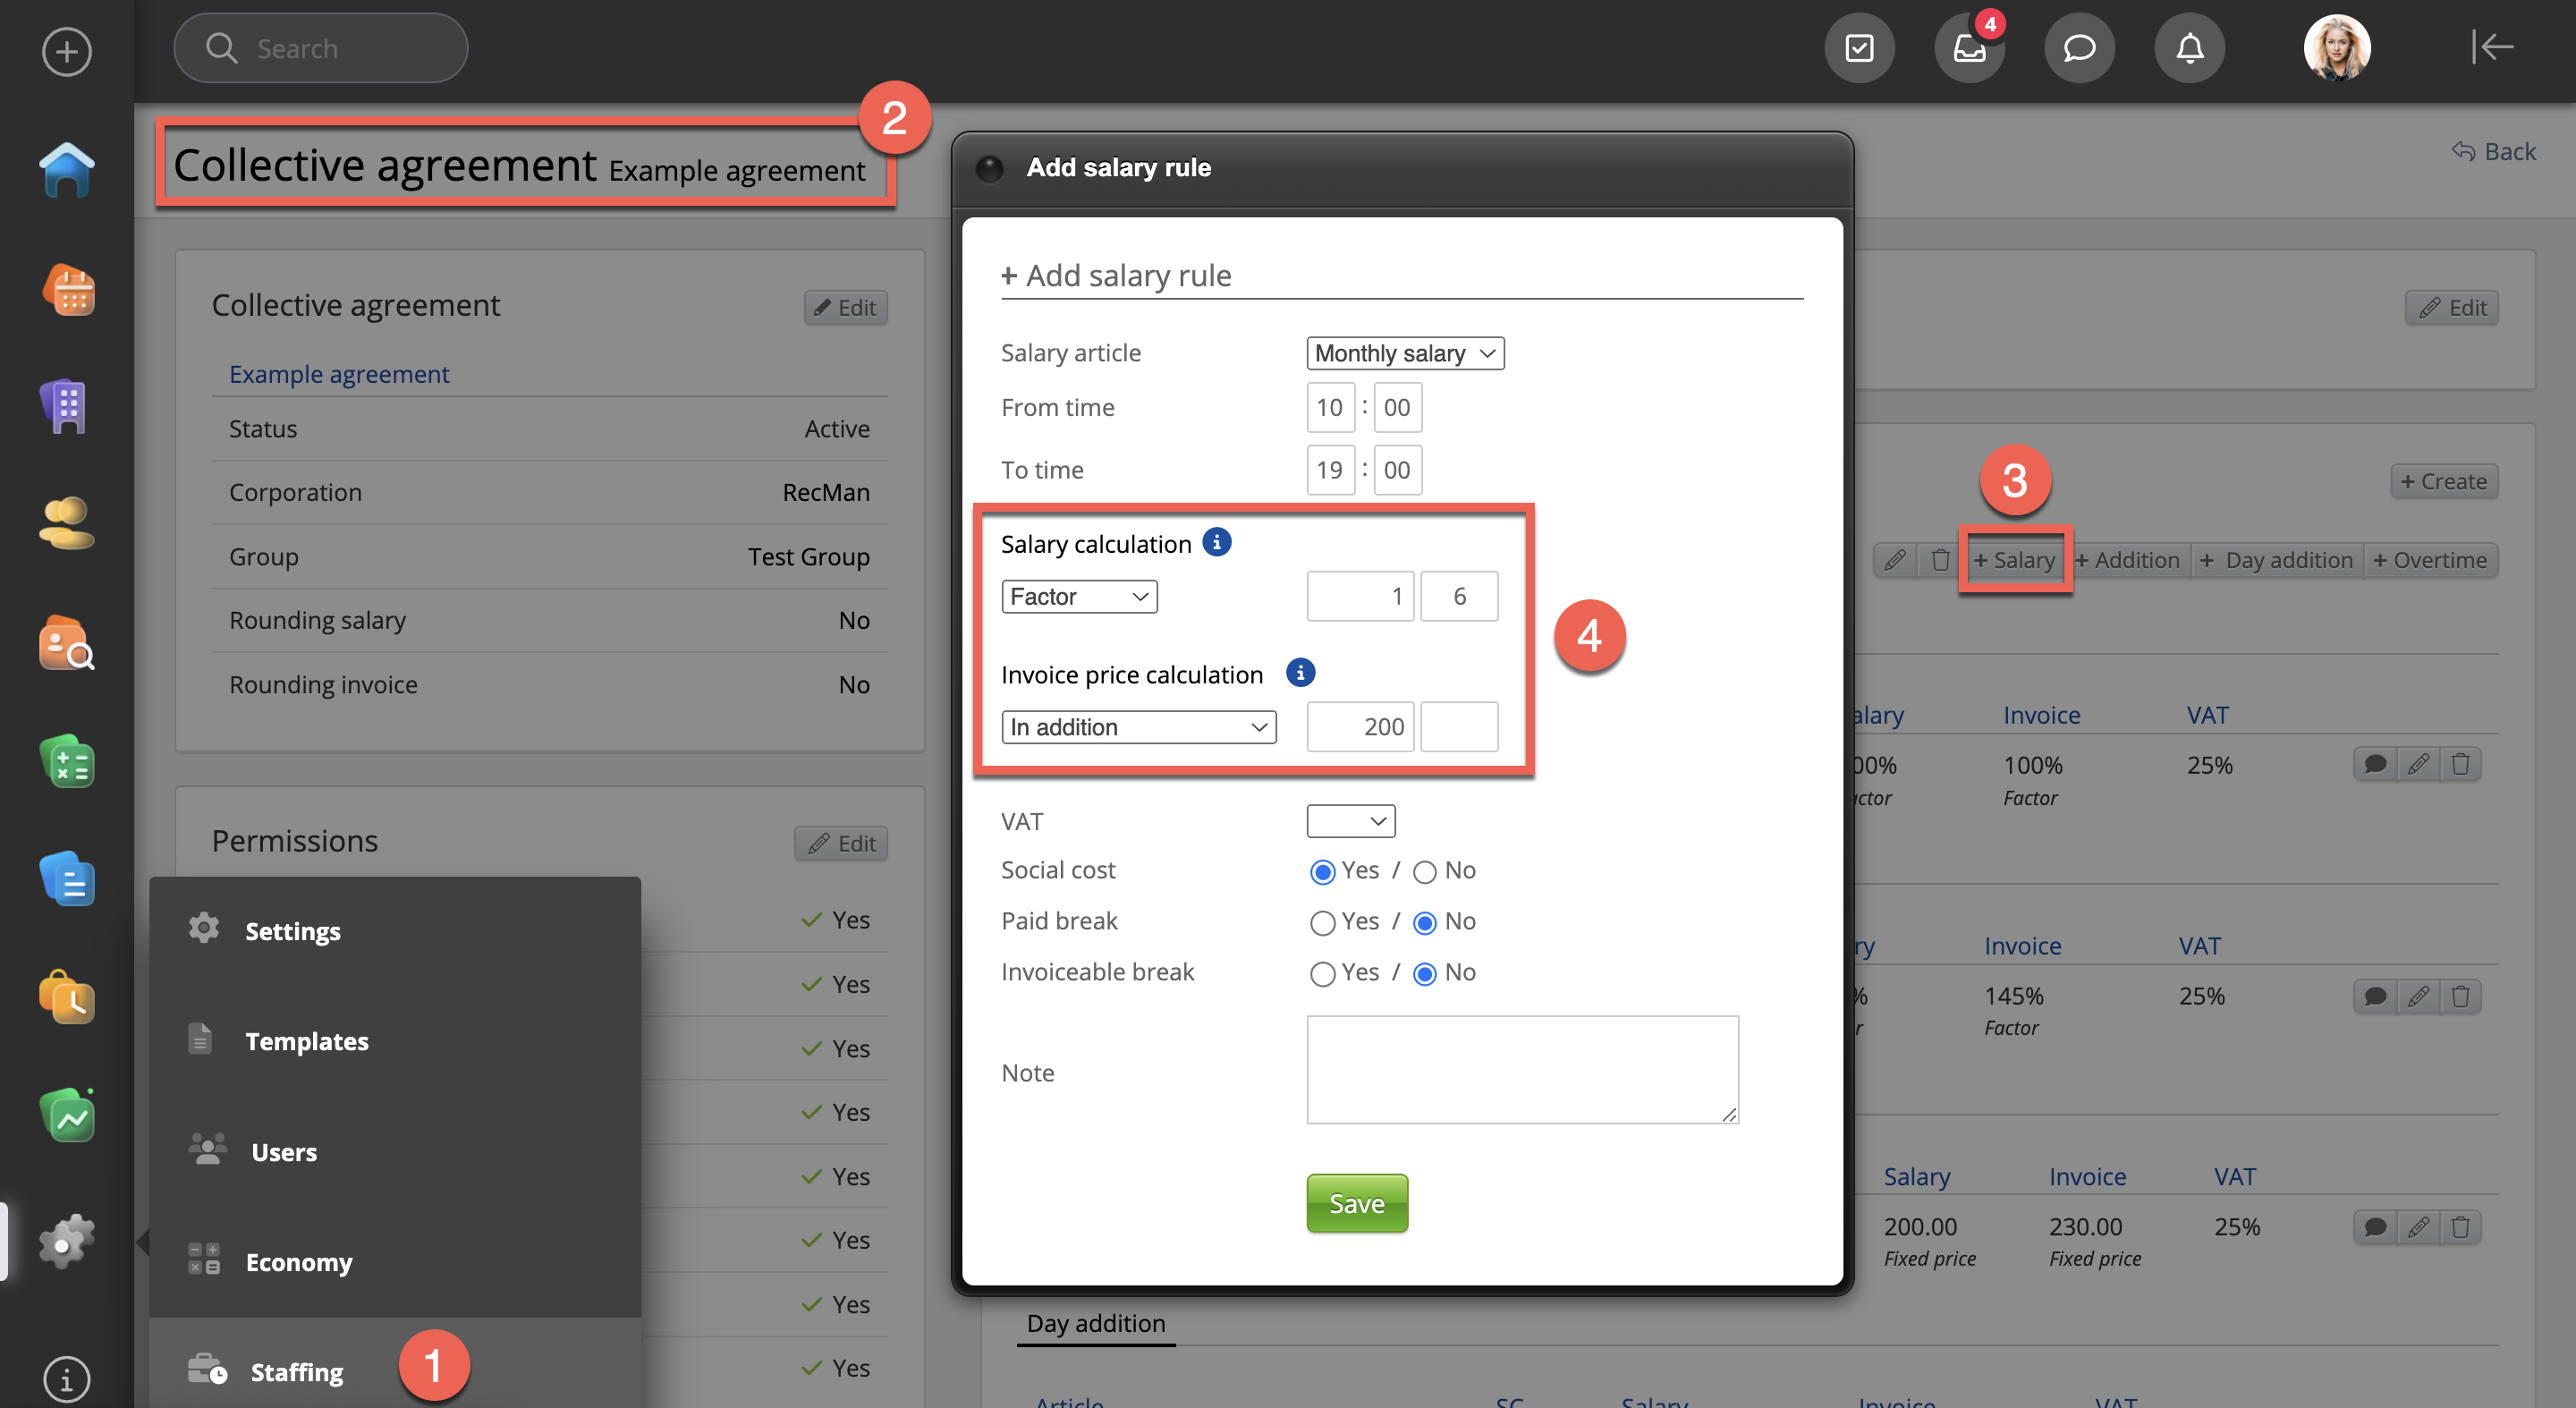Open the Templates menu item
The image size is (2576, 1408).
306,1041
